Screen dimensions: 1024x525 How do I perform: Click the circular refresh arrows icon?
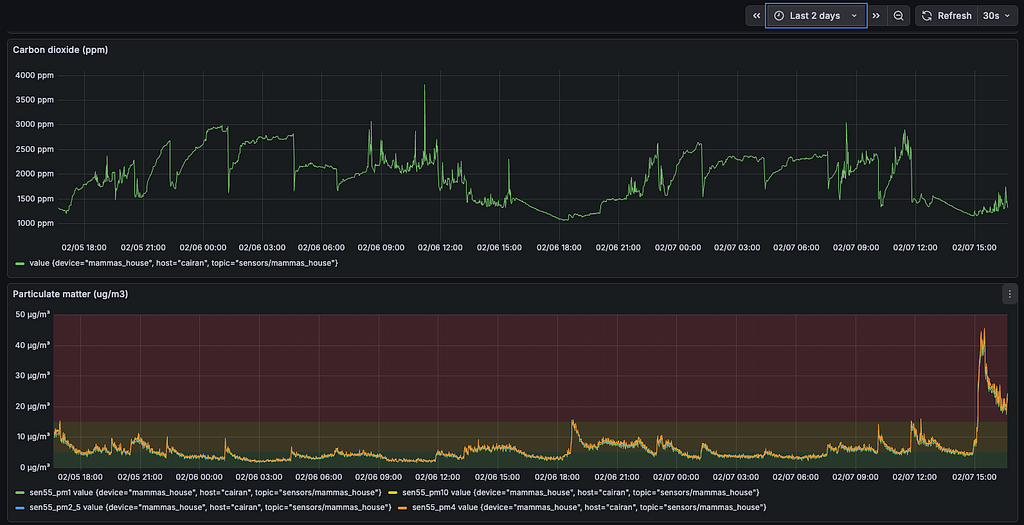tap(927, 16)
